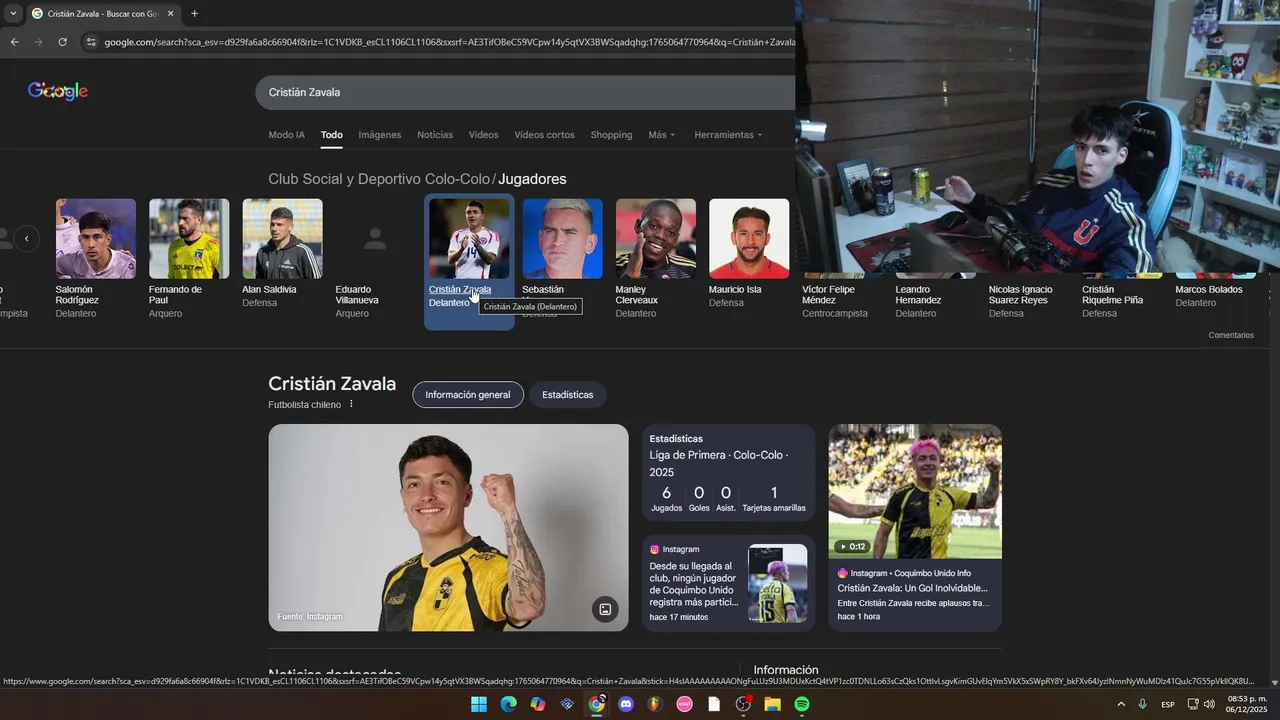Open Microsoft Edge from taskbar
This screenshot has width=1280, height=720.
tap(508, 704)
